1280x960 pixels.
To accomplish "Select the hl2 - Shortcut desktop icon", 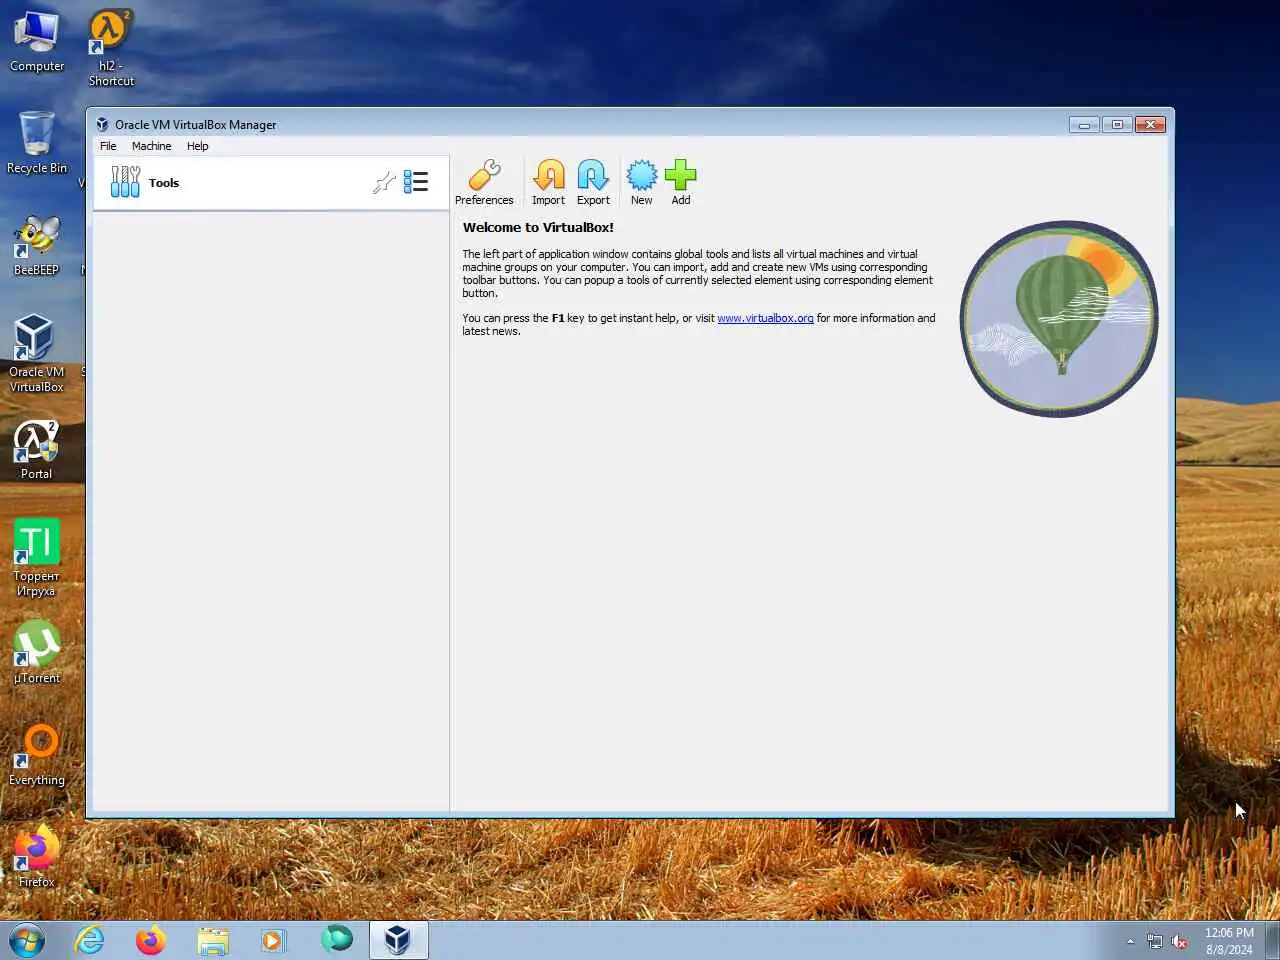I will pyautogui.click(x=110, y=48).
